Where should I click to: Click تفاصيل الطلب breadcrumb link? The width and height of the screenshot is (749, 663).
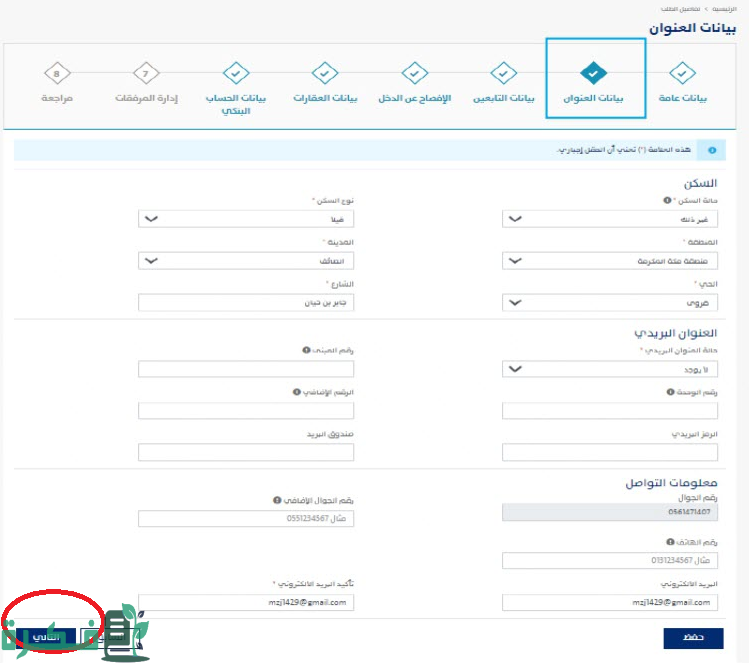point(680,9)
